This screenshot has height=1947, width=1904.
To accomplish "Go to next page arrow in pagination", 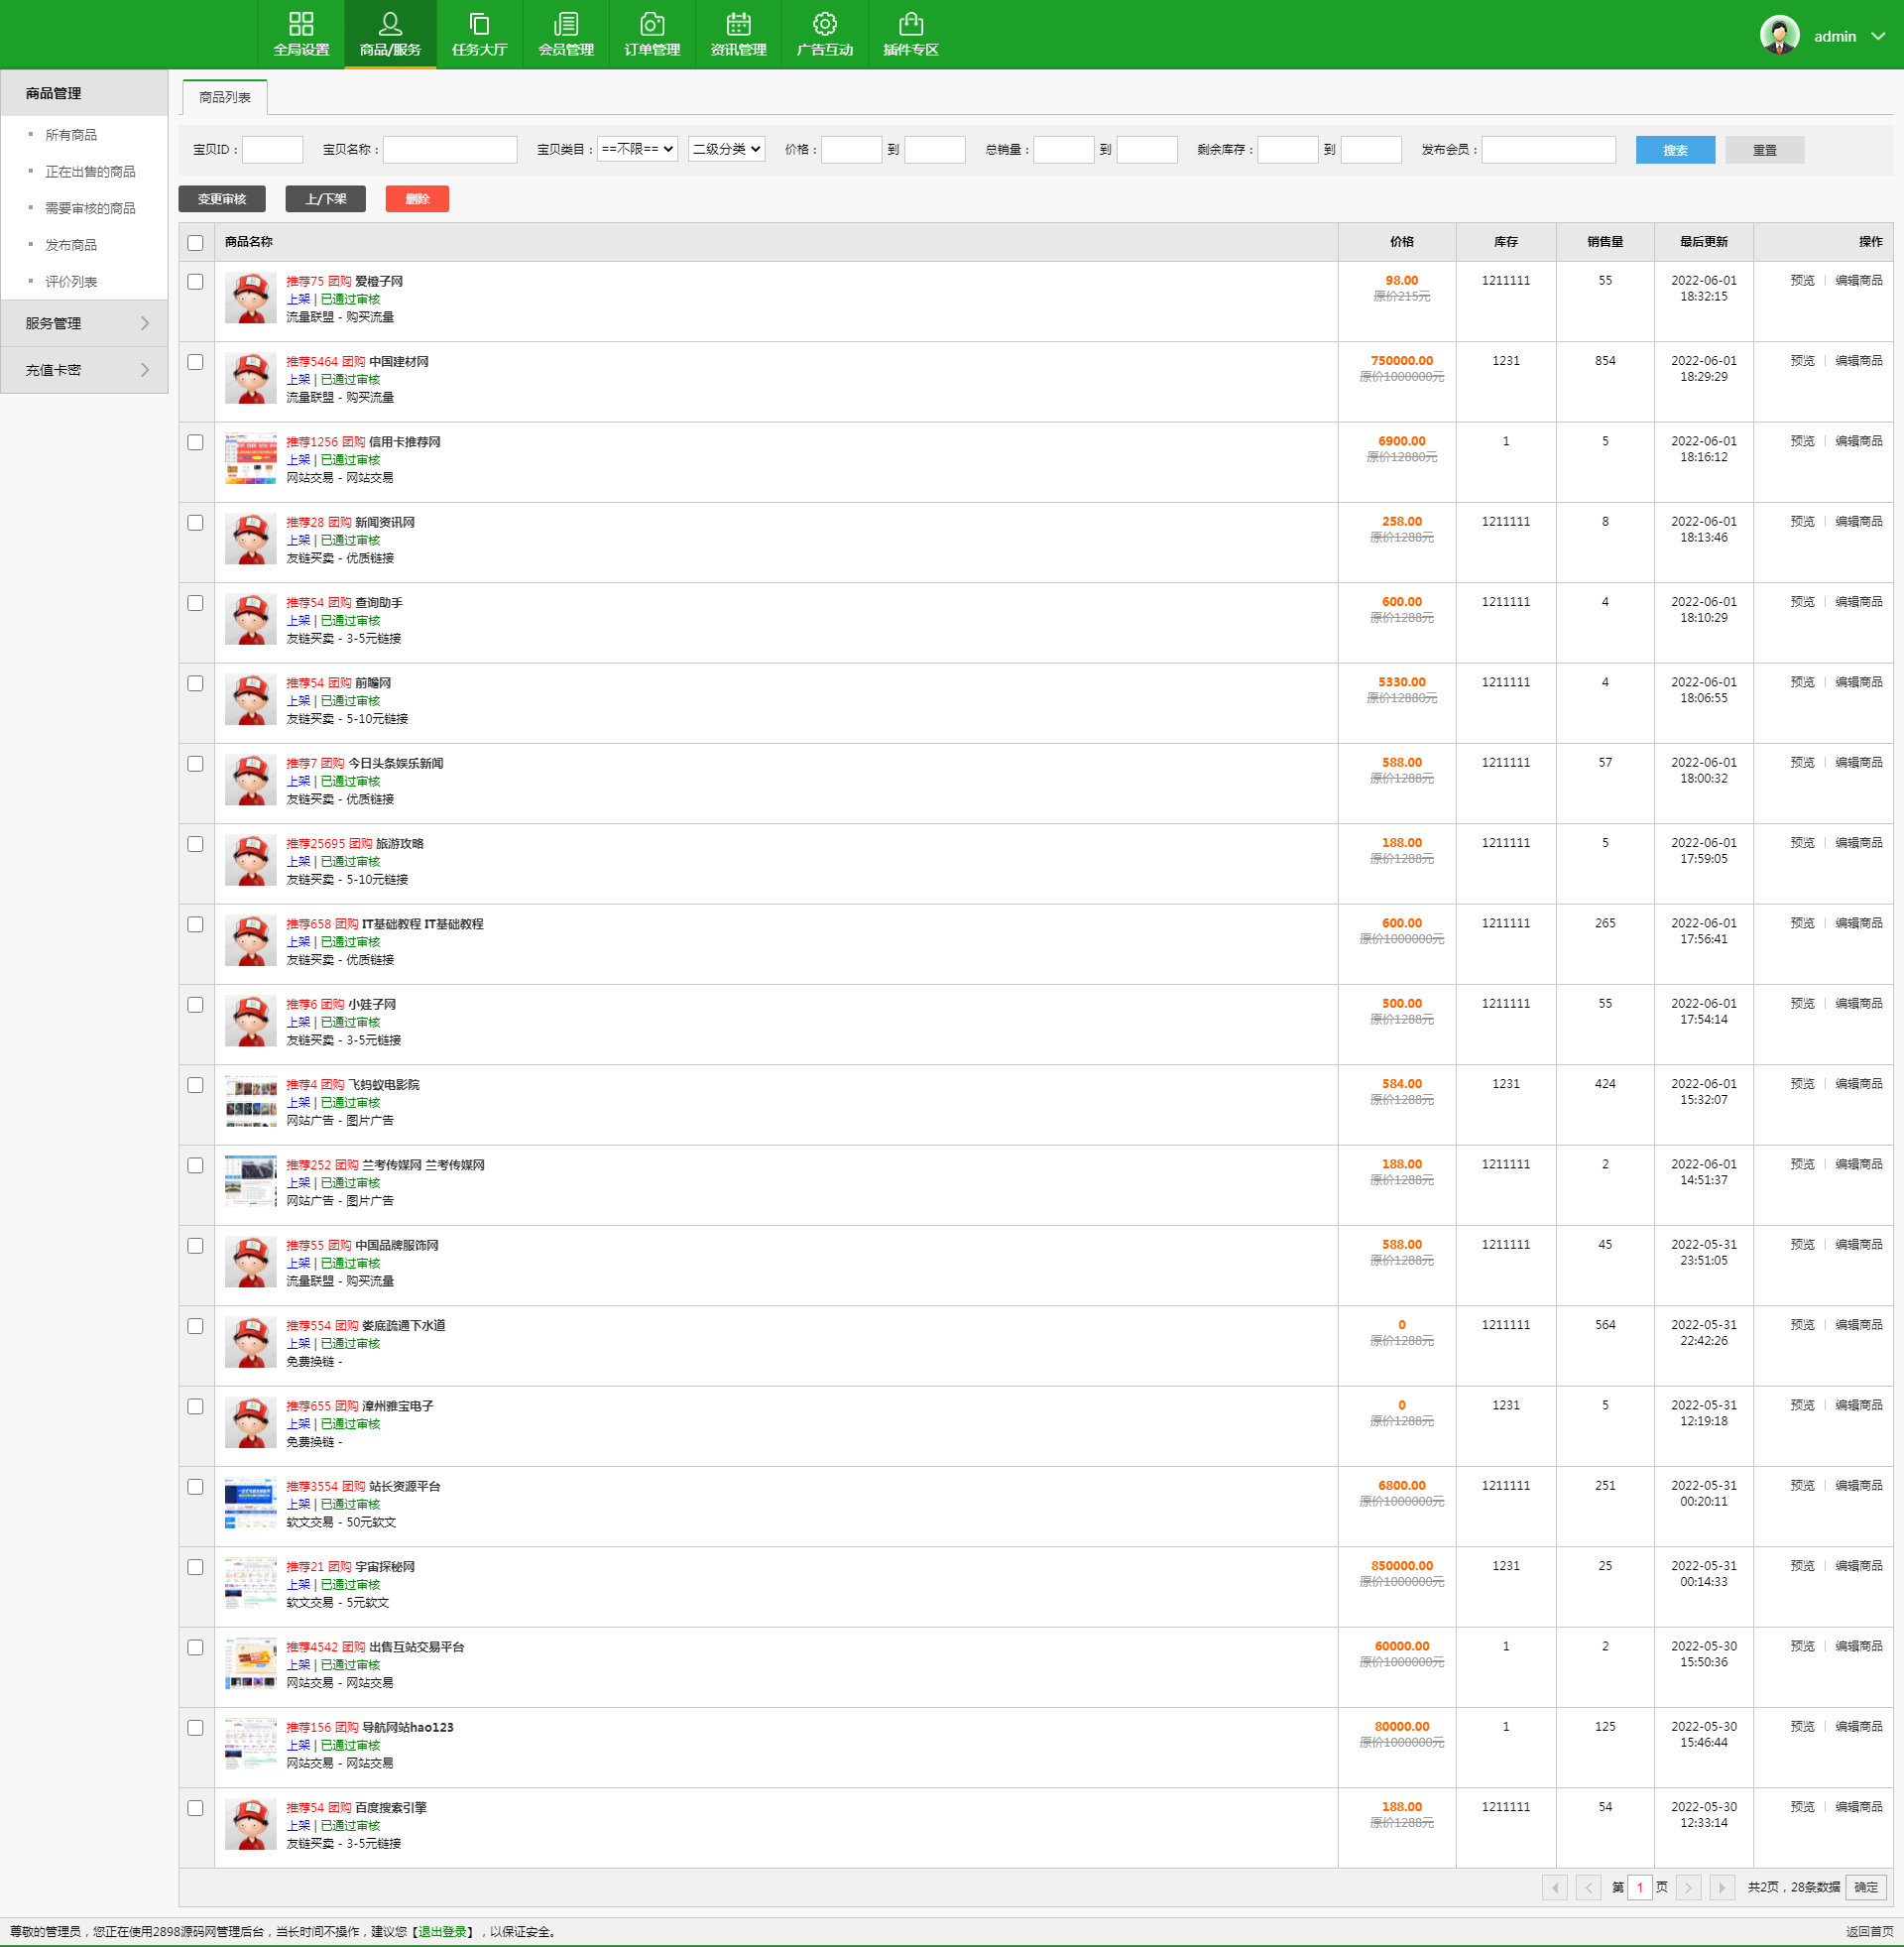I will (x=1688, y=1887).
